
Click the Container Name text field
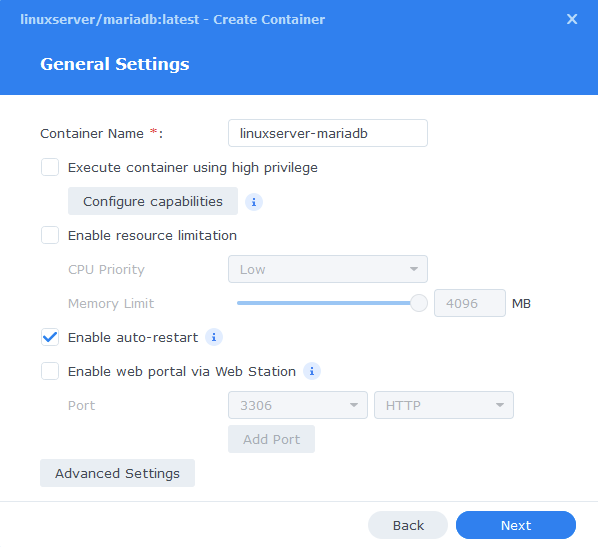328,133
